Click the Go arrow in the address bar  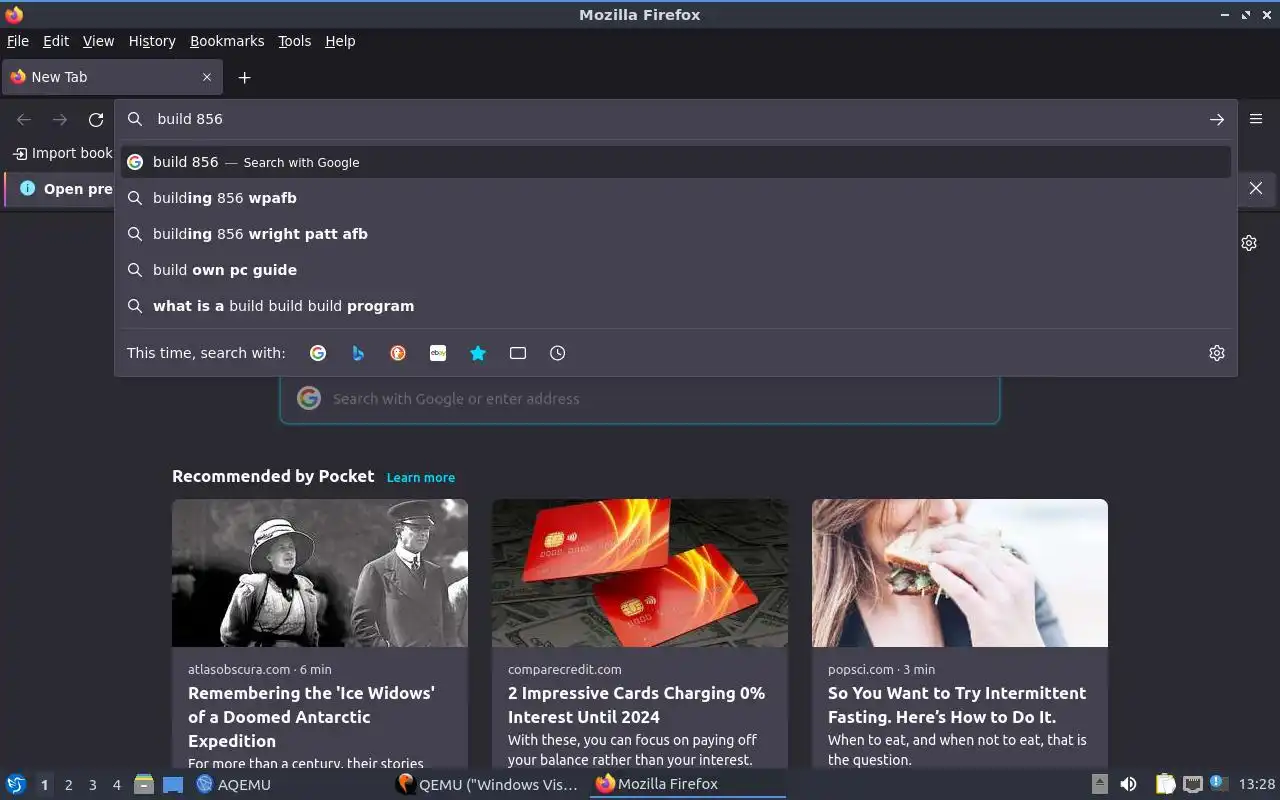click(x=1217, y=119)
